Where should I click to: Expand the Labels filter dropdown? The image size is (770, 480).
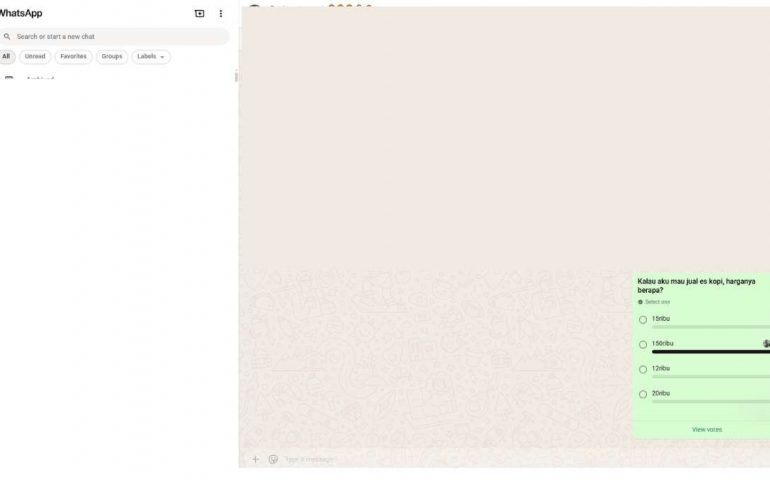click(151, 57)
